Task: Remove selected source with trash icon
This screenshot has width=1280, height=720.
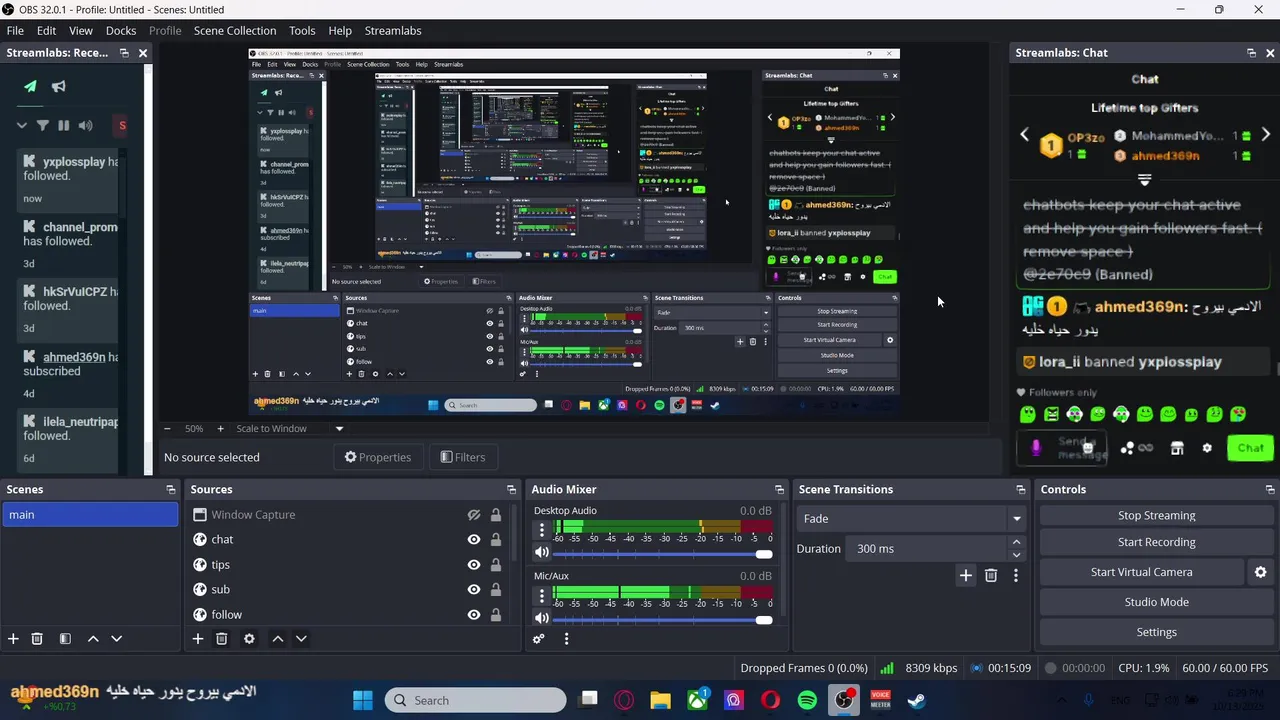Action: coord(222,638)
